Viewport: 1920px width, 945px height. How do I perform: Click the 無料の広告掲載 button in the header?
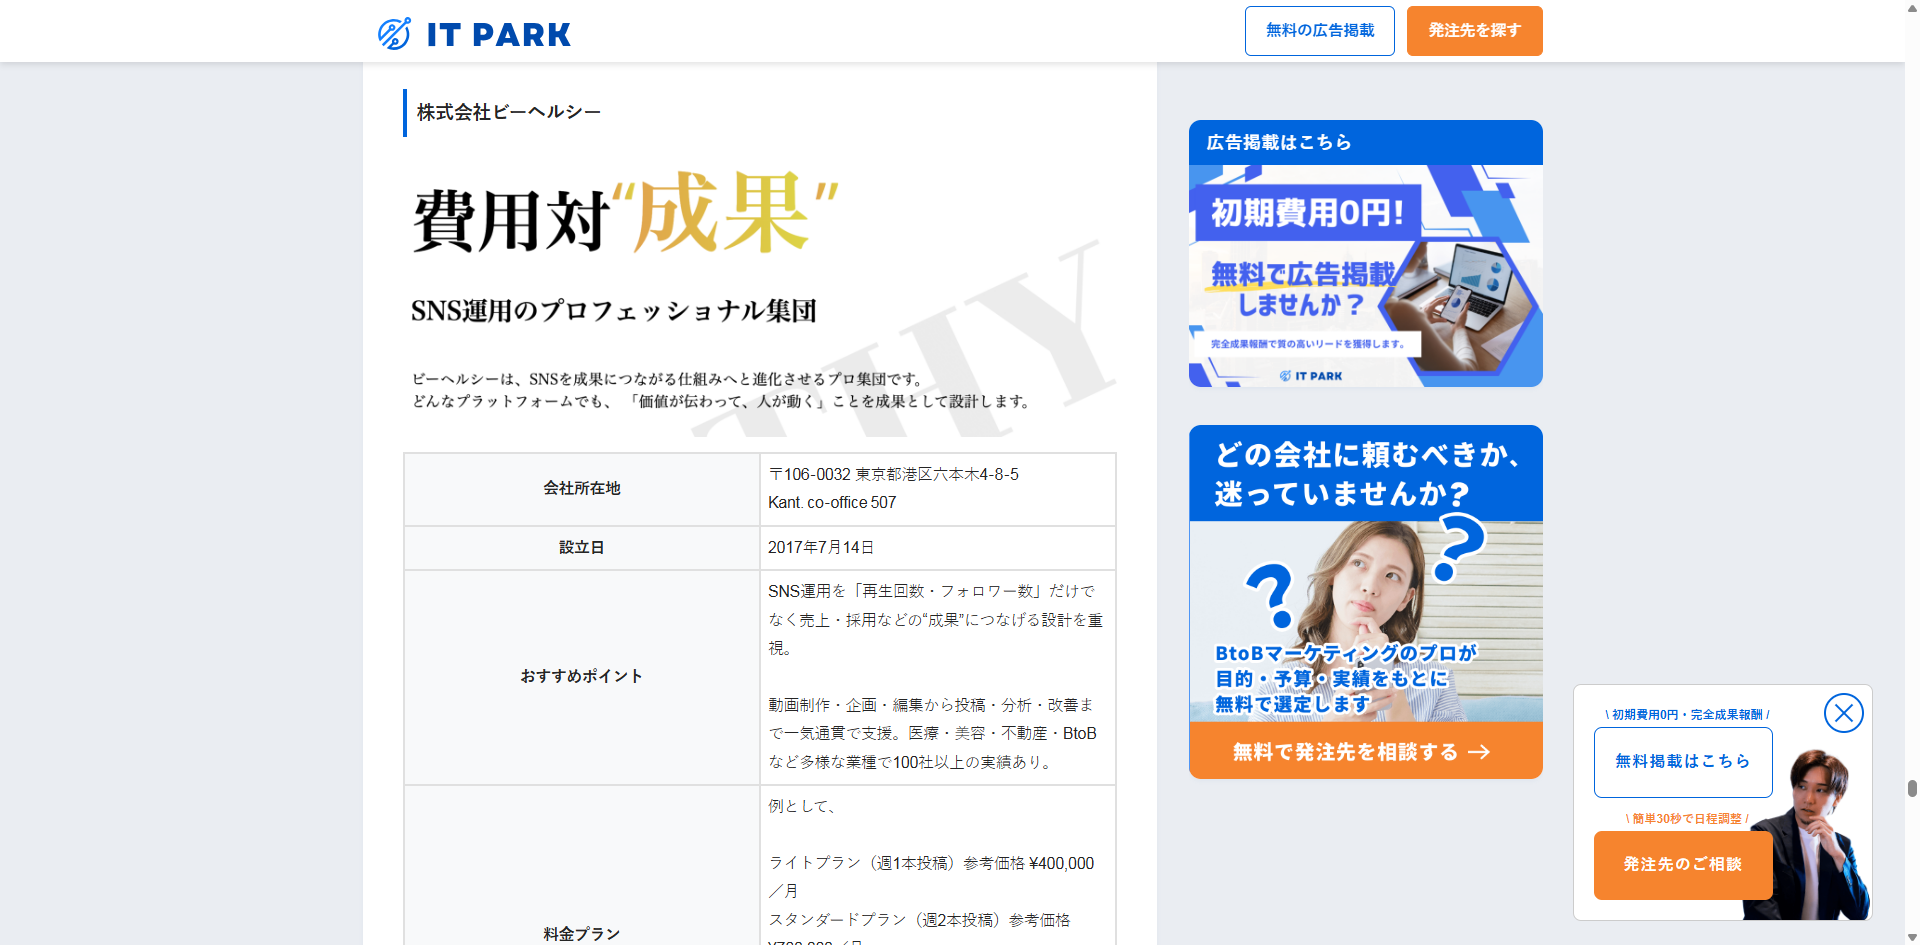(x=1319, y=31)
